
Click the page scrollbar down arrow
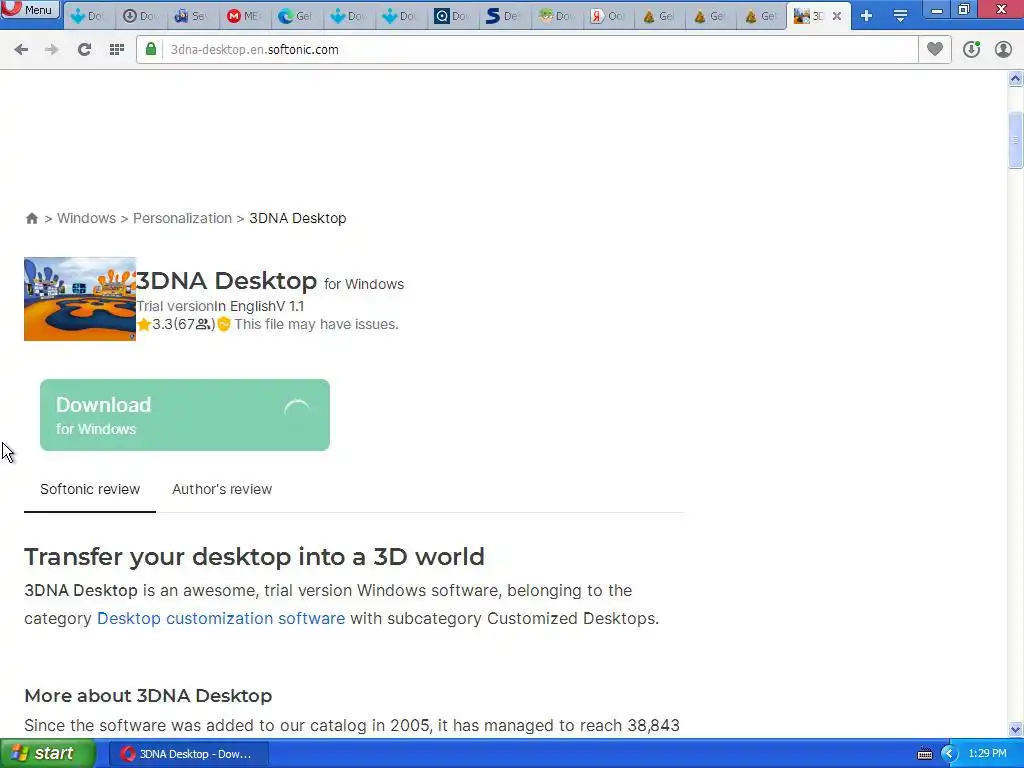coord(1016,729)
